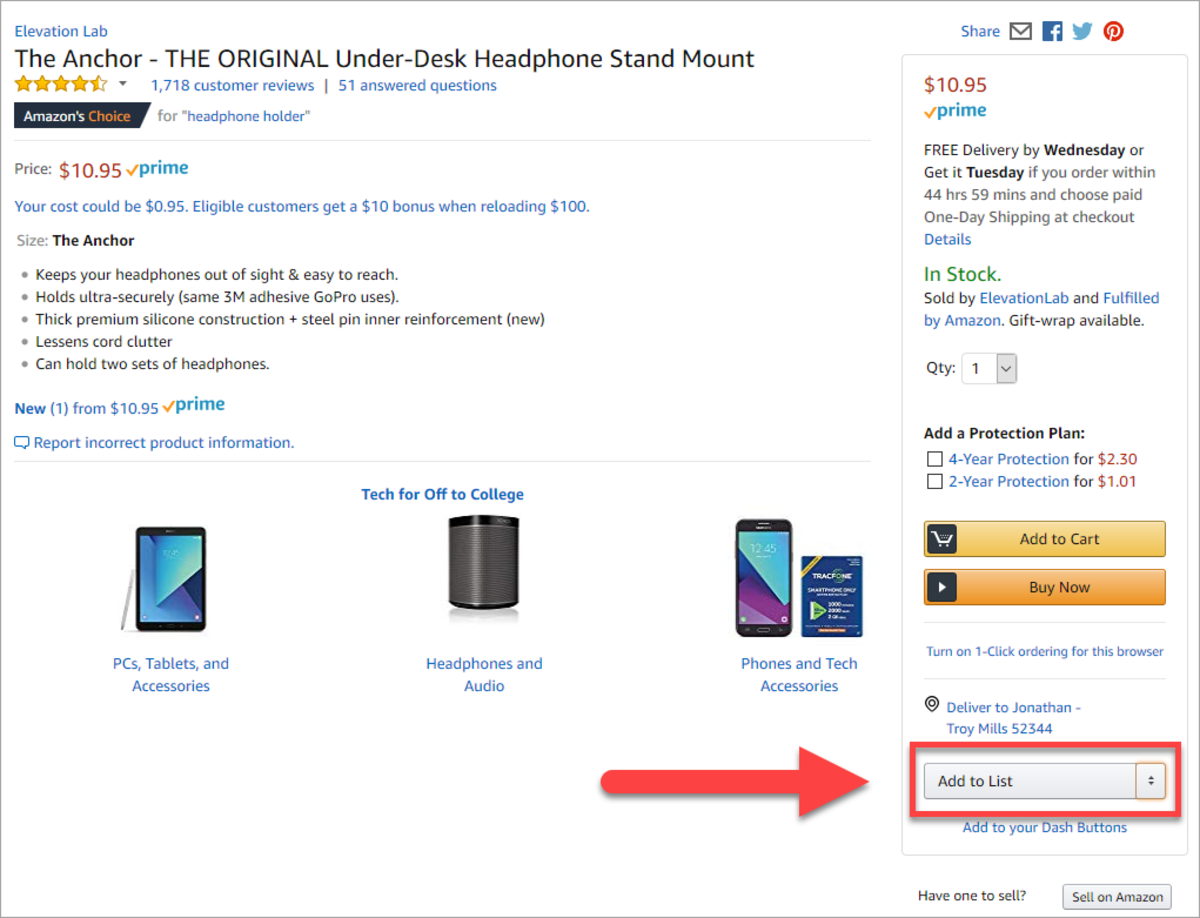This screenshot has height=918, width=1200.
Task: Click the location pin delivery icon
Action: [932, 705]
